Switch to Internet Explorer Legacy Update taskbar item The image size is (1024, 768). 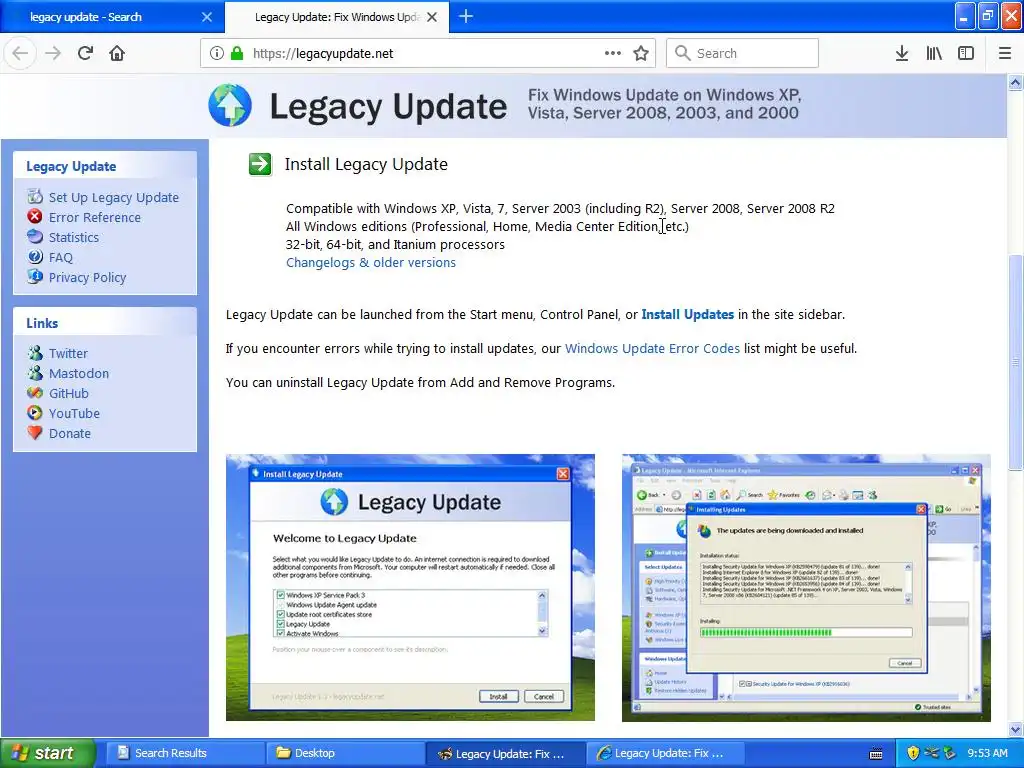coord(664,753)
